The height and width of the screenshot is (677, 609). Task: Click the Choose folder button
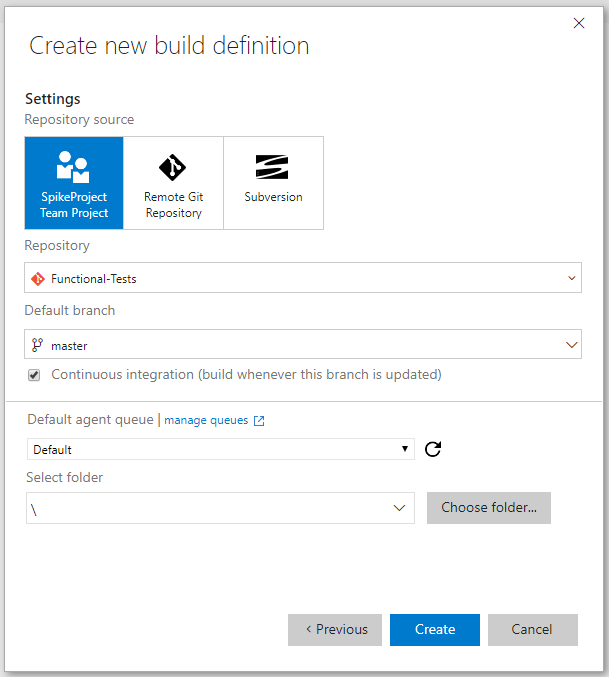pyautogui.click(x=489, y=507)
